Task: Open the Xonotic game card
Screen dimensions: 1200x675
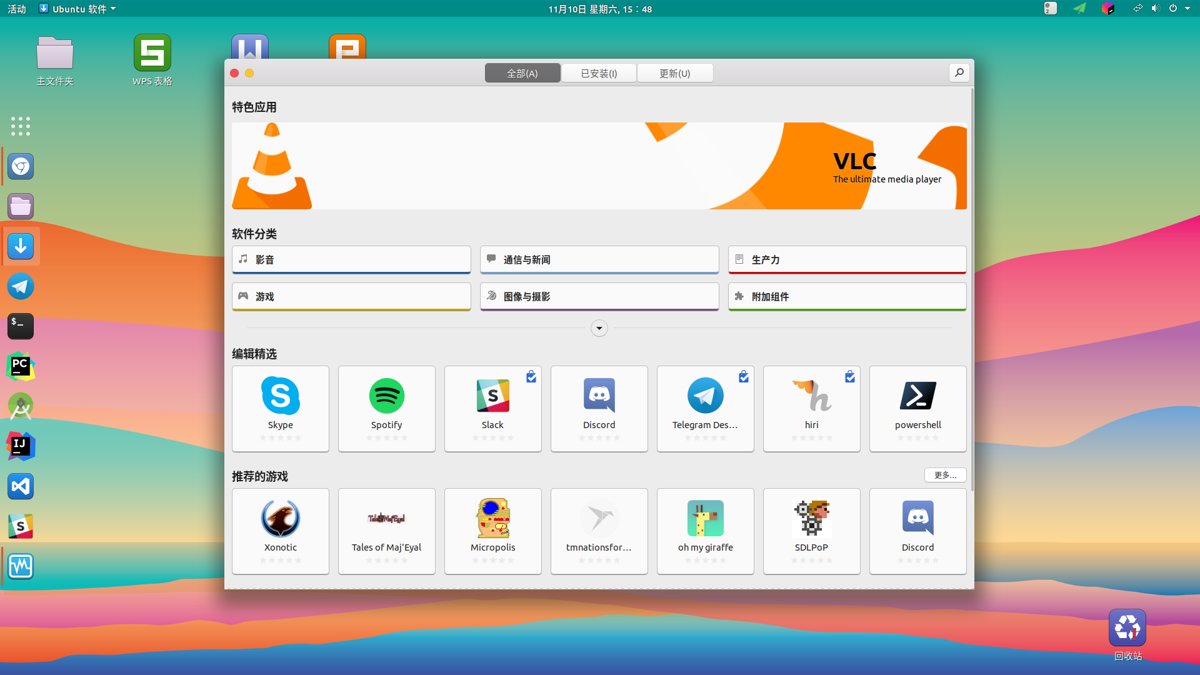Action: (x=280, y=531)
